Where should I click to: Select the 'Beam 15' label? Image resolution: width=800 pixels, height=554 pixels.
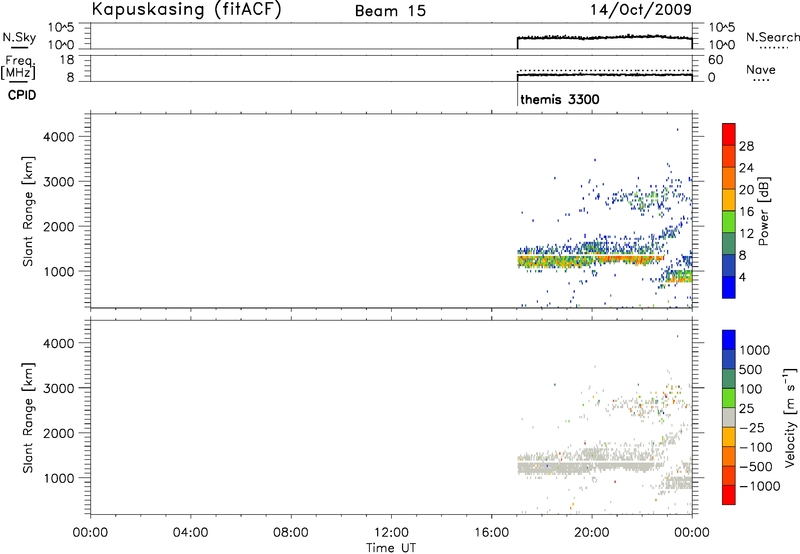pos(390,11)
